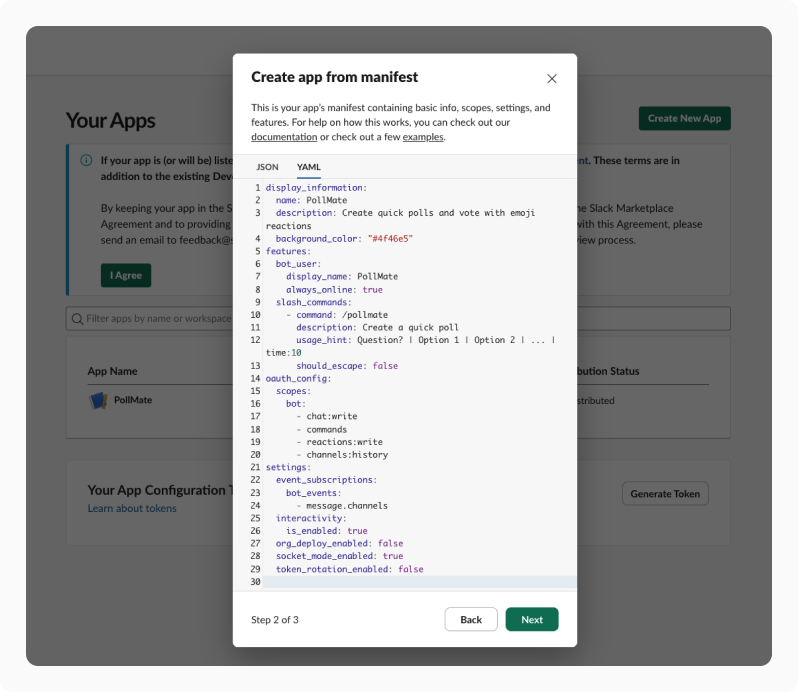Image resolution: width=798 pixels, height=692 pixels.
Task: Select the YAML tab
Action: click(308, 167)
